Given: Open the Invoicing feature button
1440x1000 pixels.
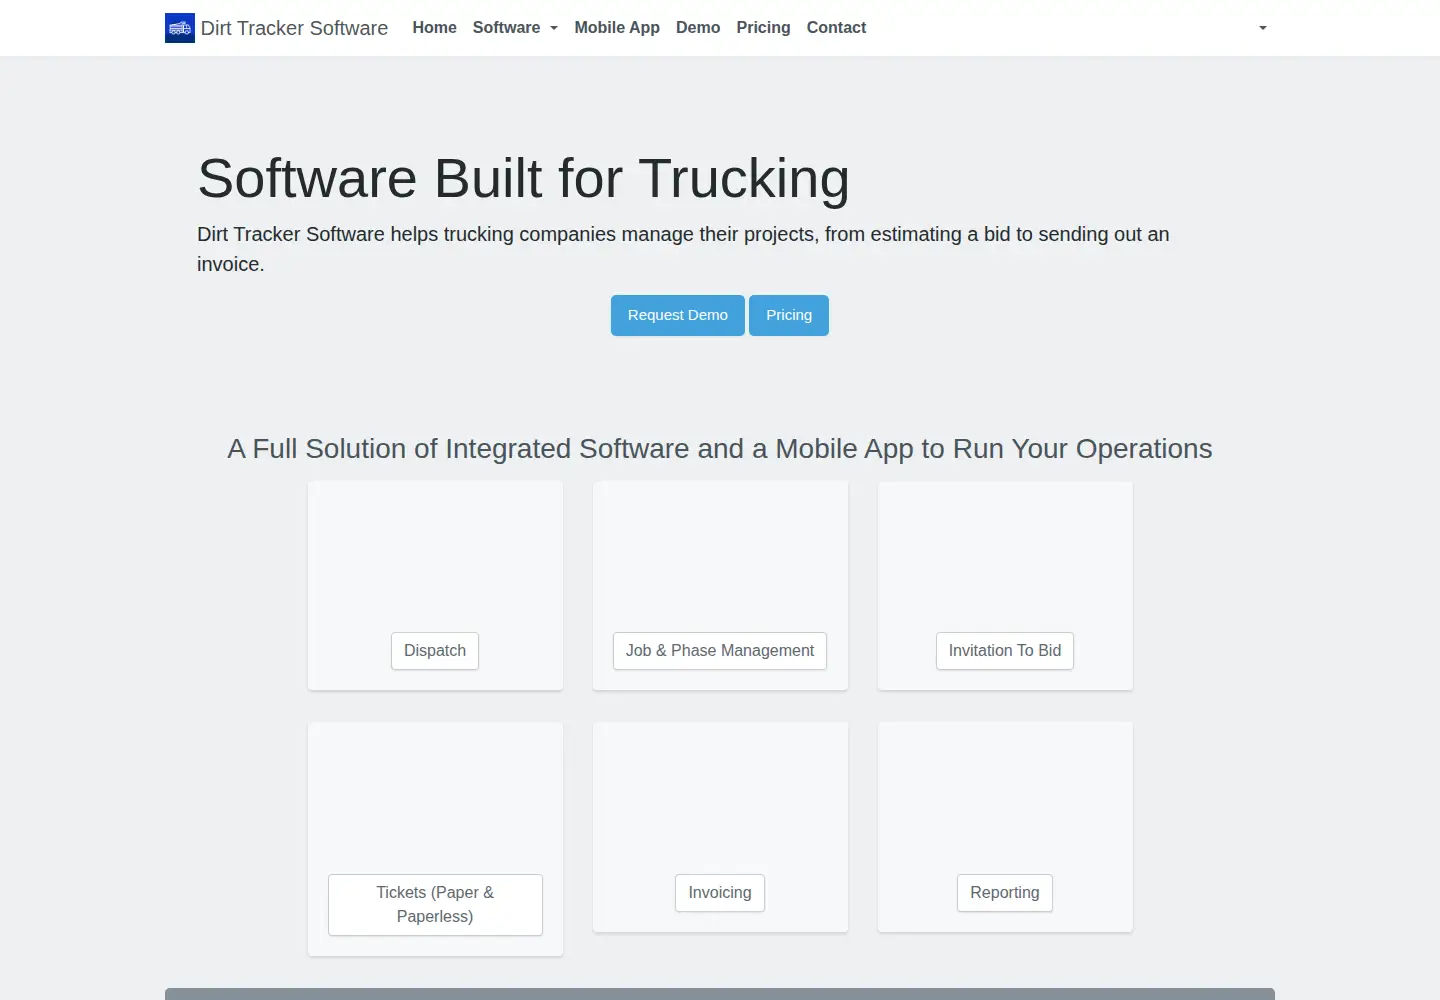Looking at the screenshot, I should coord(720,893).
